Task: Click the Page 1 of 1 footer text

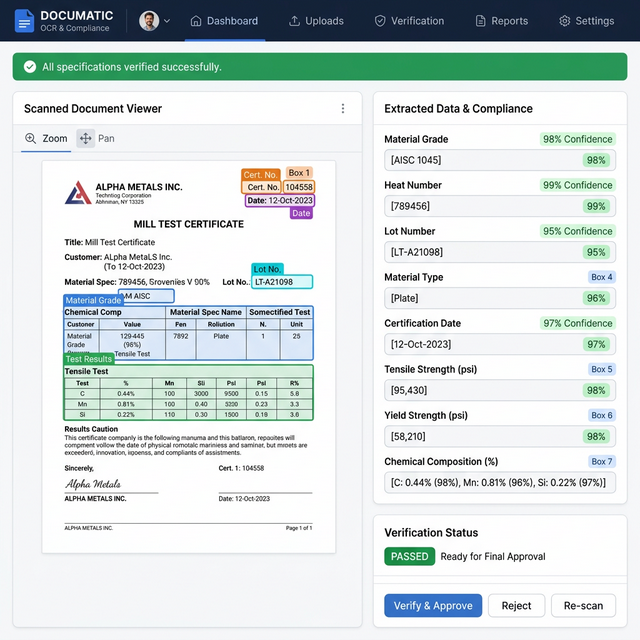Action: (x=299, y=528)
